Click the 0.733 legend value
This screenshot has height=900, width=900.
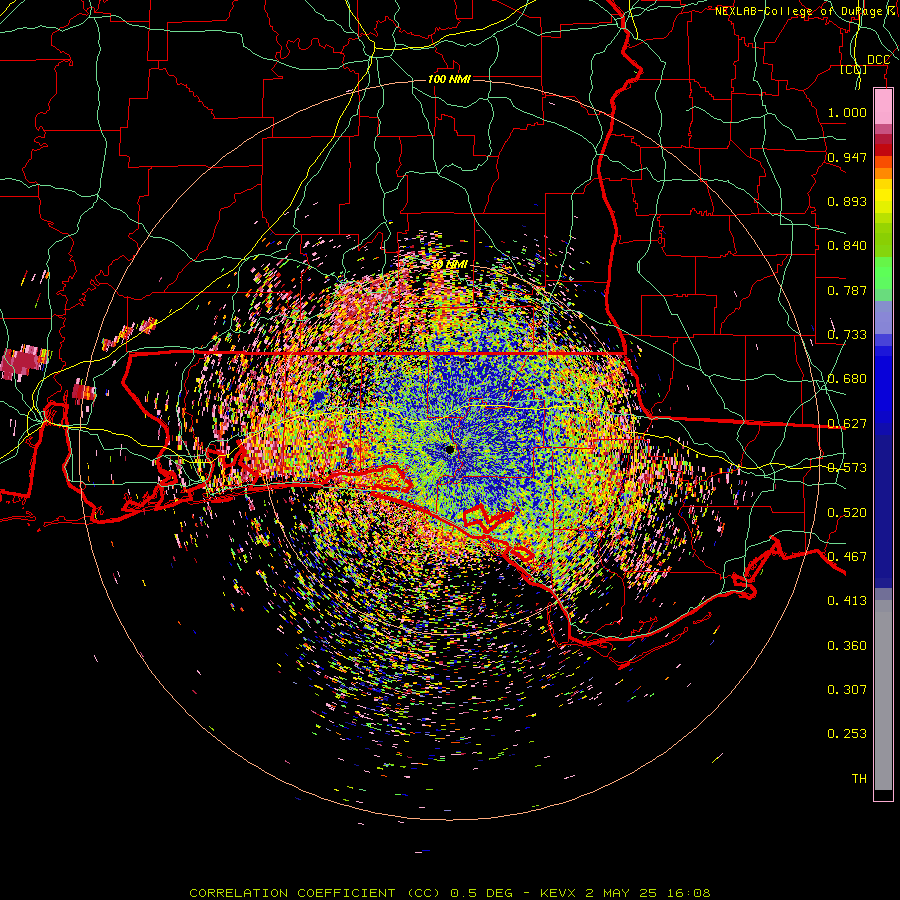point(847,335)
